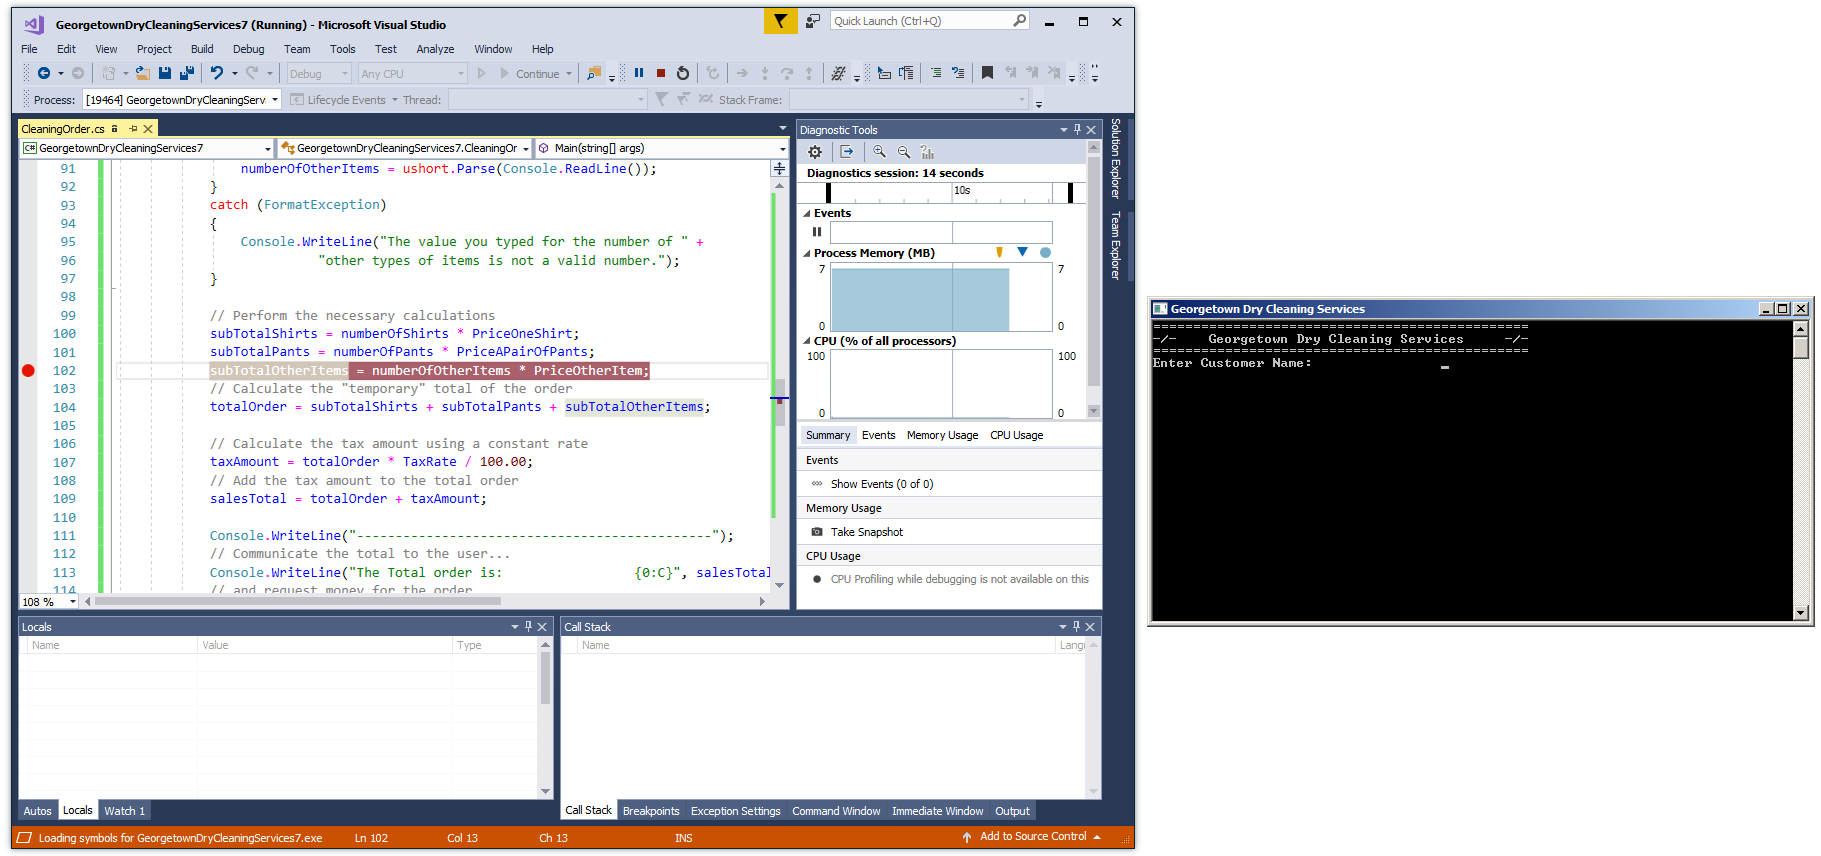Screen dimensions: 1821x856
Task: Click the Diagnostic Tools output window icon
Action: (x=847, y=152)
